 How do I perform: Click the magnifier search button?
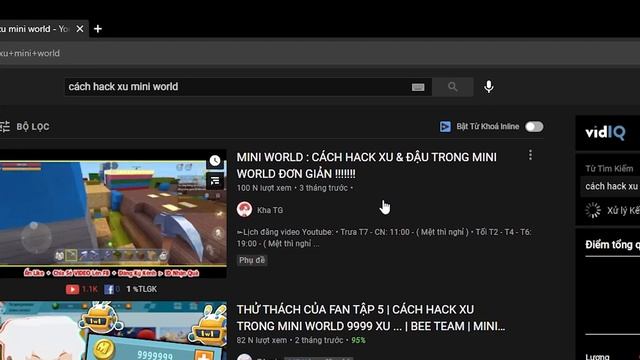pyautogui.click(x=453, y=87)
